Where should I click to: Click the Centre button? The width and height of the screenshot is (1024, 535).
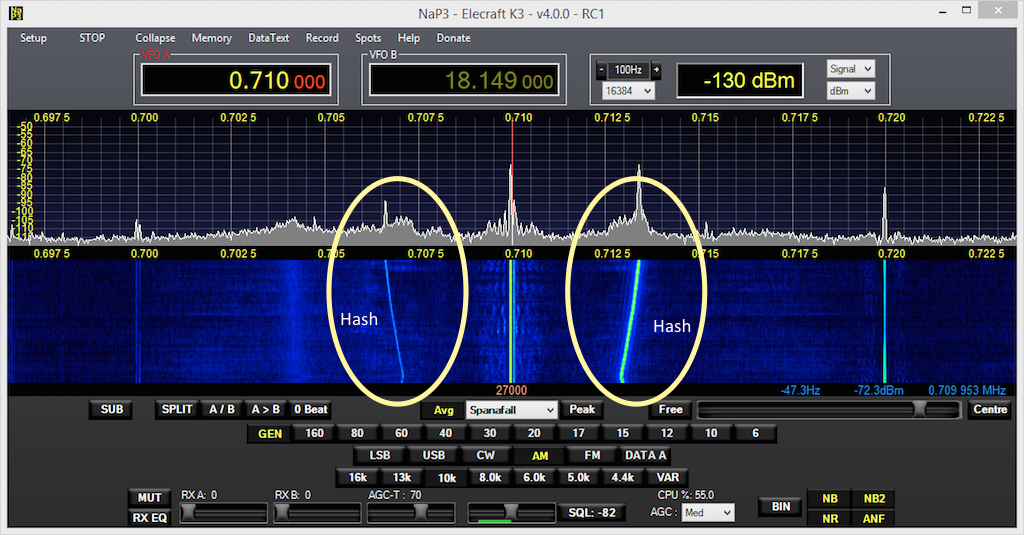989,409
